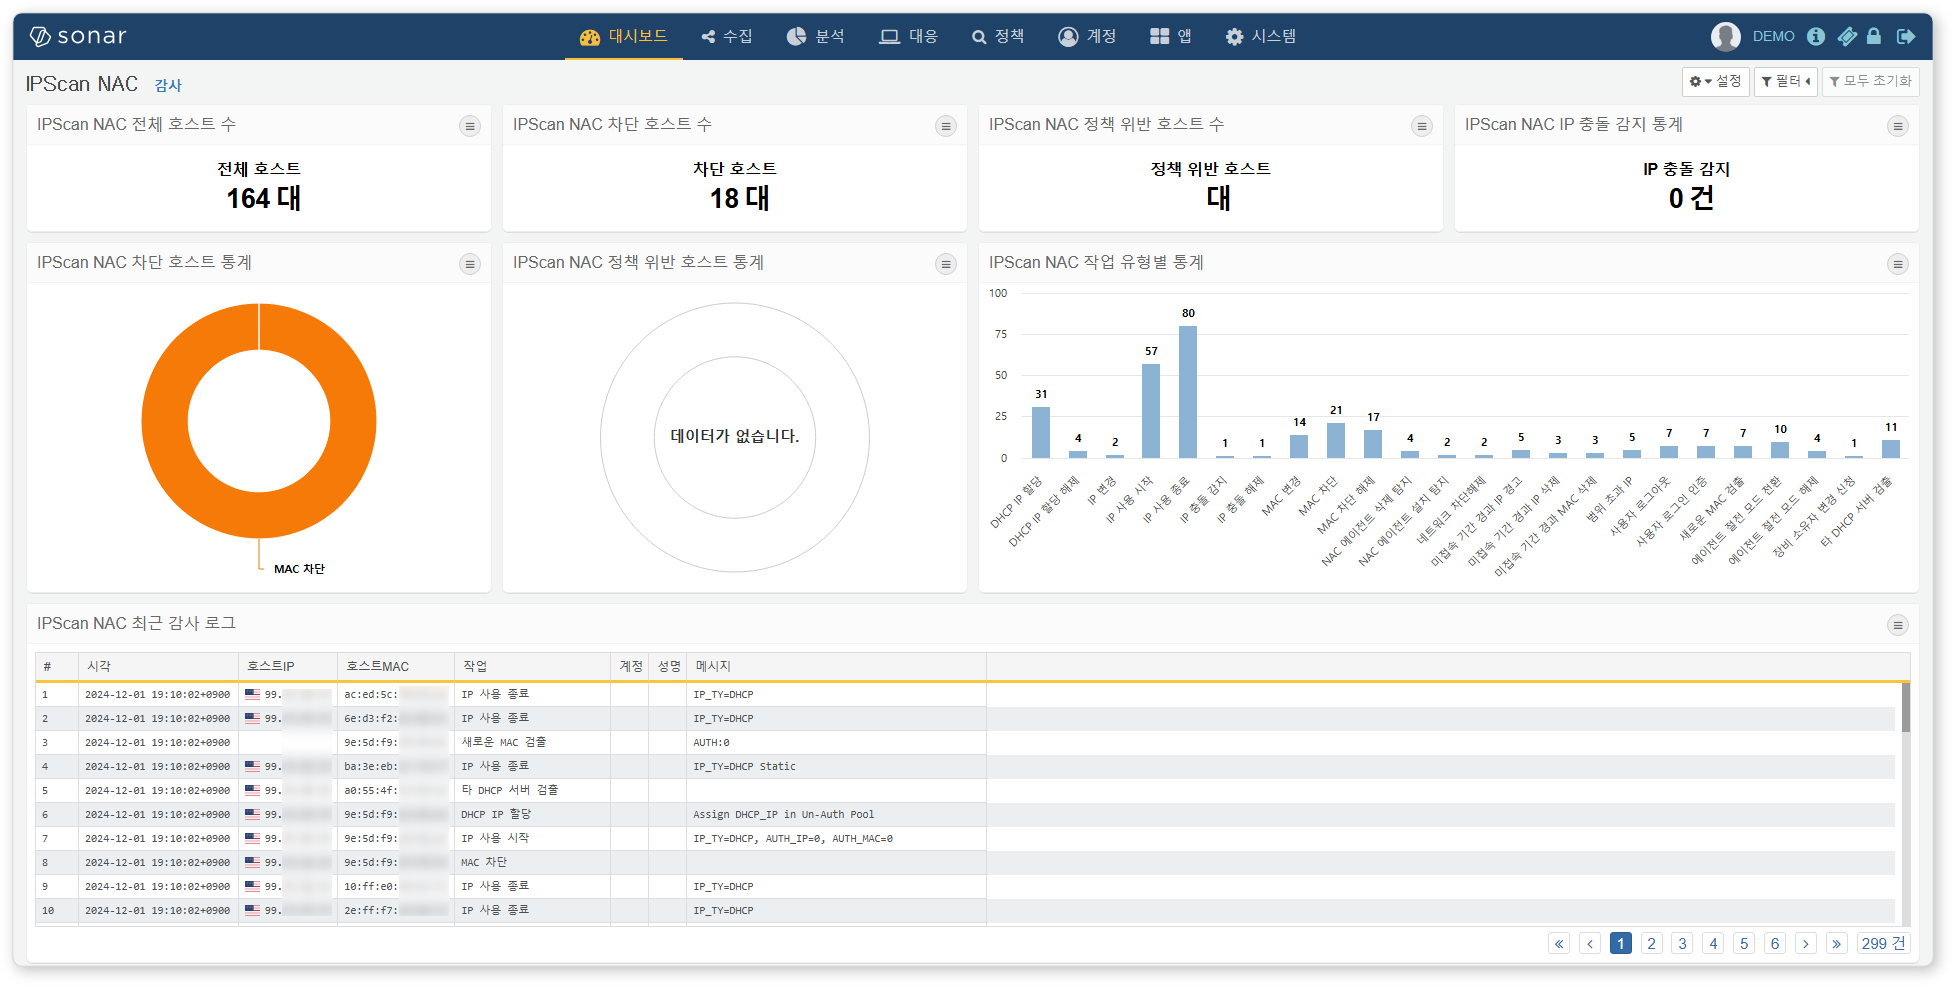Sort by 작업 column header
The image size is (1954, 987).
[x=533, y=666]
